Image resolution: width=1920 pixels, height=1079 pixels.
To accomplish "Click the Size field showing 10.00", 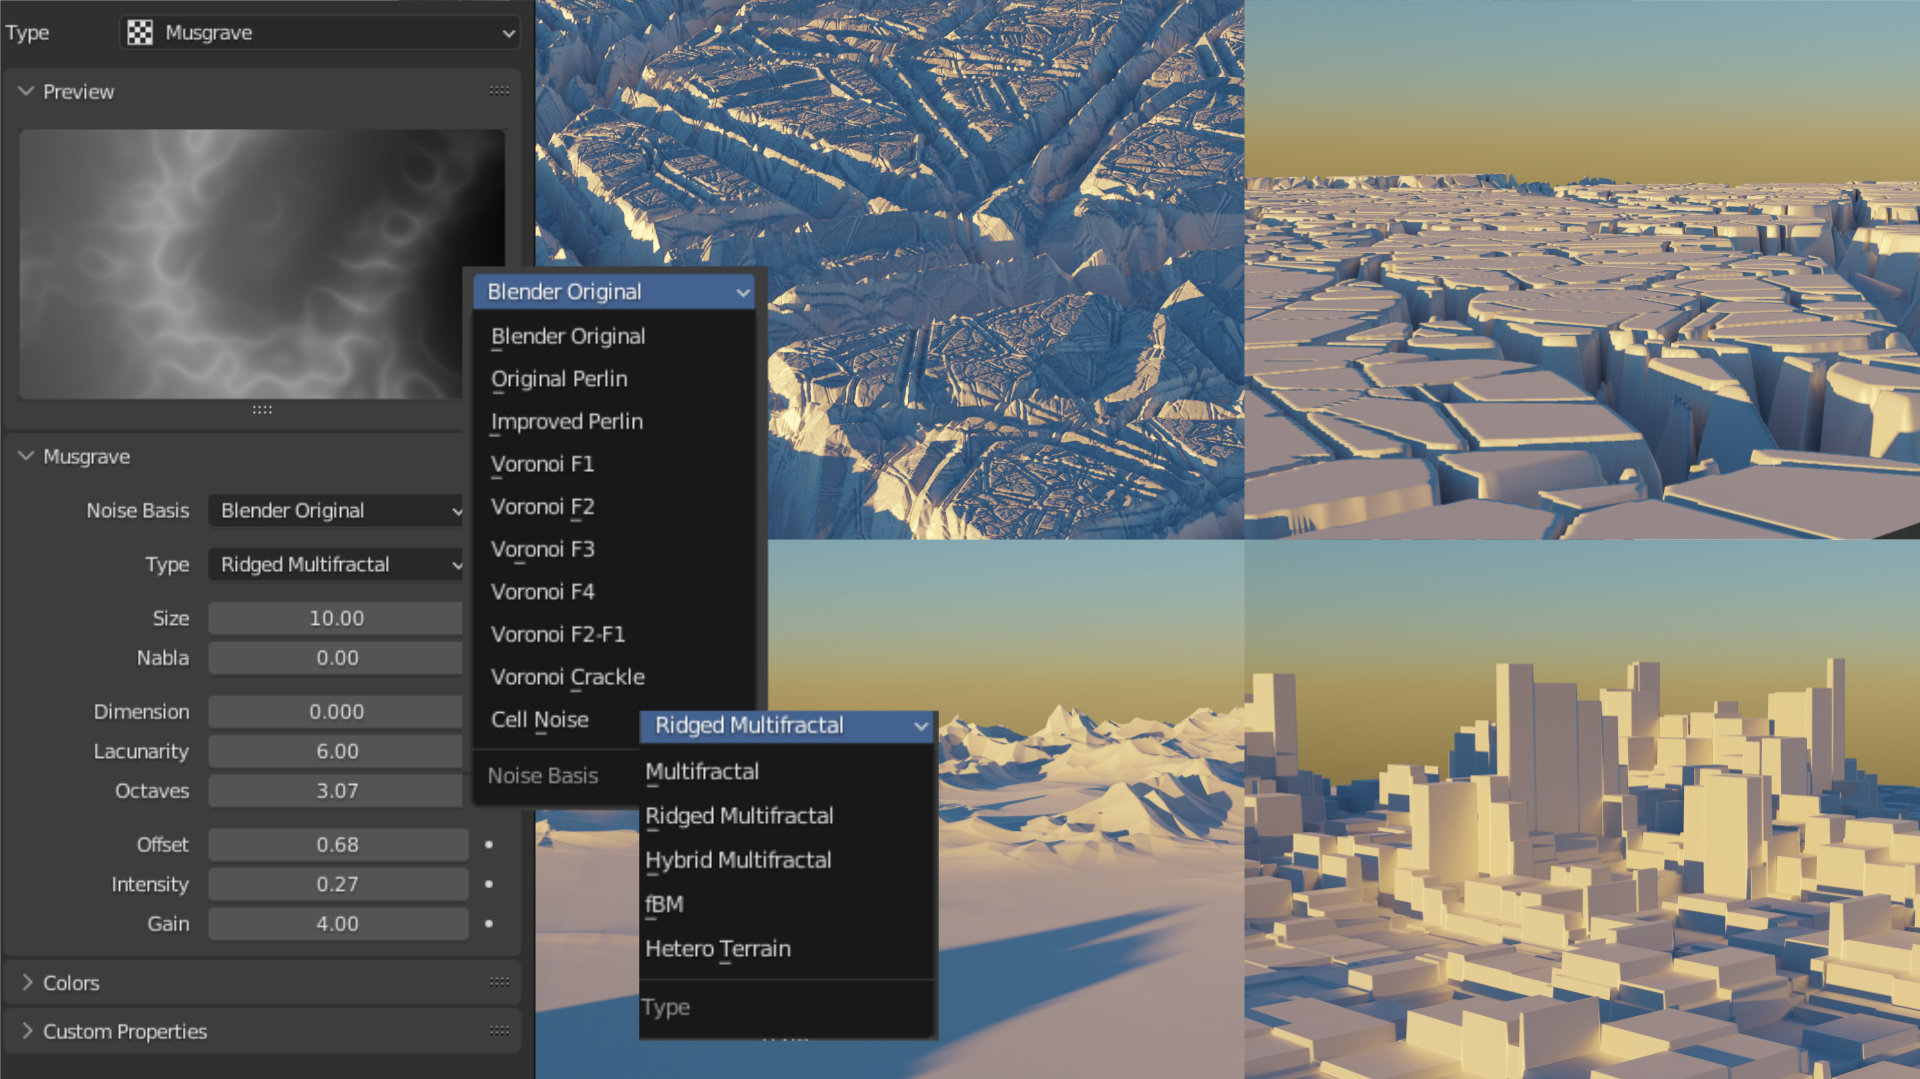I will tap(338, 618).
